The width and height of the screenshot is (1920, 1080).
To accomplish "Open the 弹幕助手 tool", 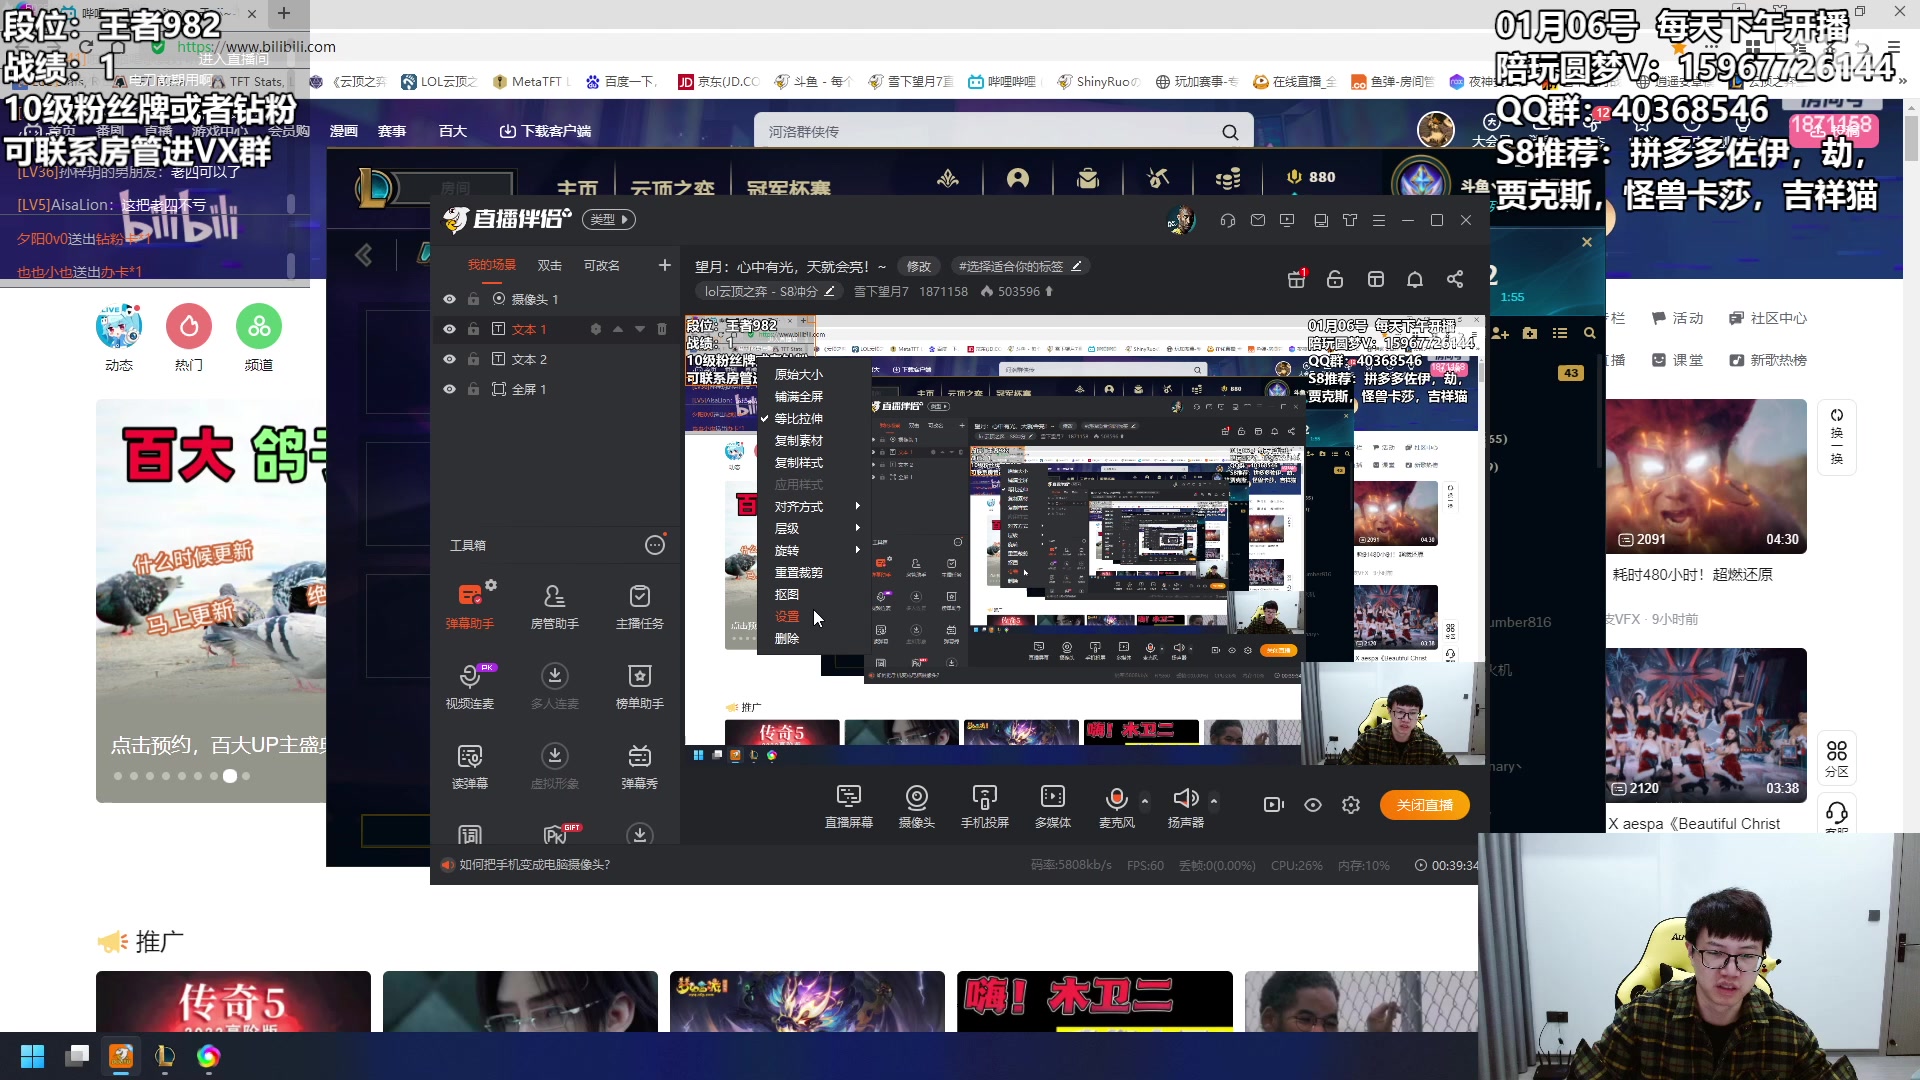I will tap(469, 606).
